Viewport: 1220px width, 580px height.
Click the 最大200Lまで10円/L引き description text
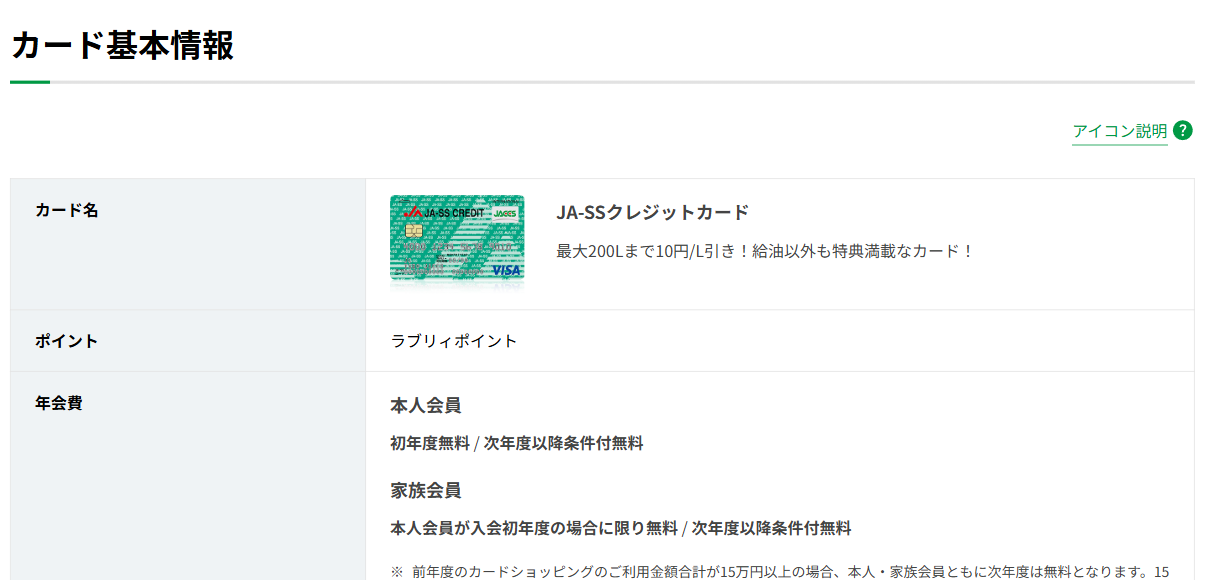tap(765, 251)
